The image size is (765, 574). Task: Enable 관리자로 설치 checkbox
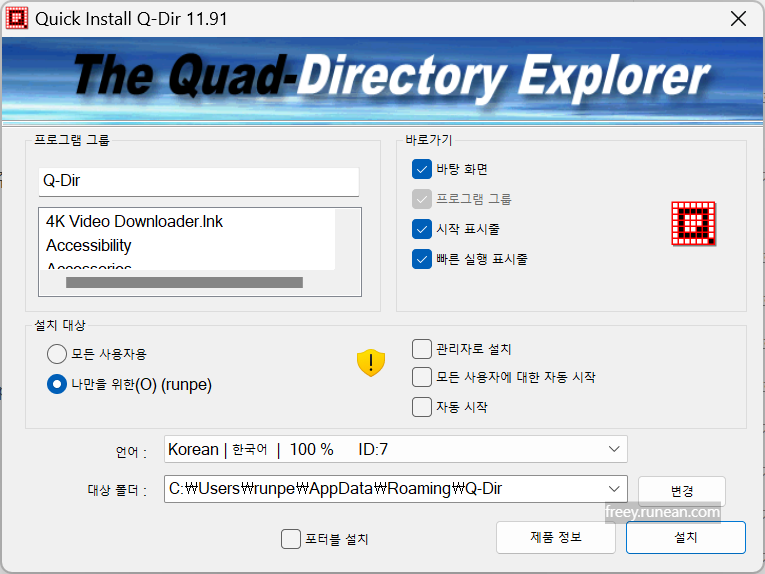[x=422, y=349]
